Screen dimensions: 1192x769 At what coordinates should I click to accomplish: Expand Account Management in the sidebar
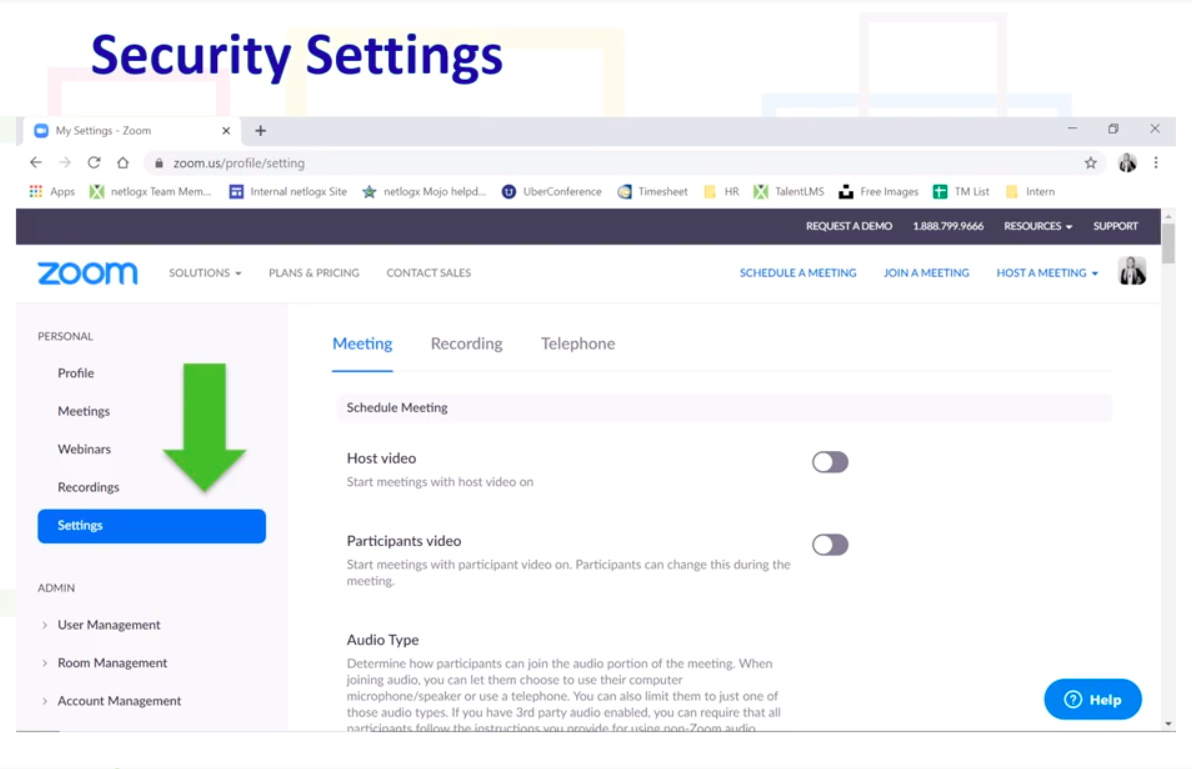pos(119,701)
